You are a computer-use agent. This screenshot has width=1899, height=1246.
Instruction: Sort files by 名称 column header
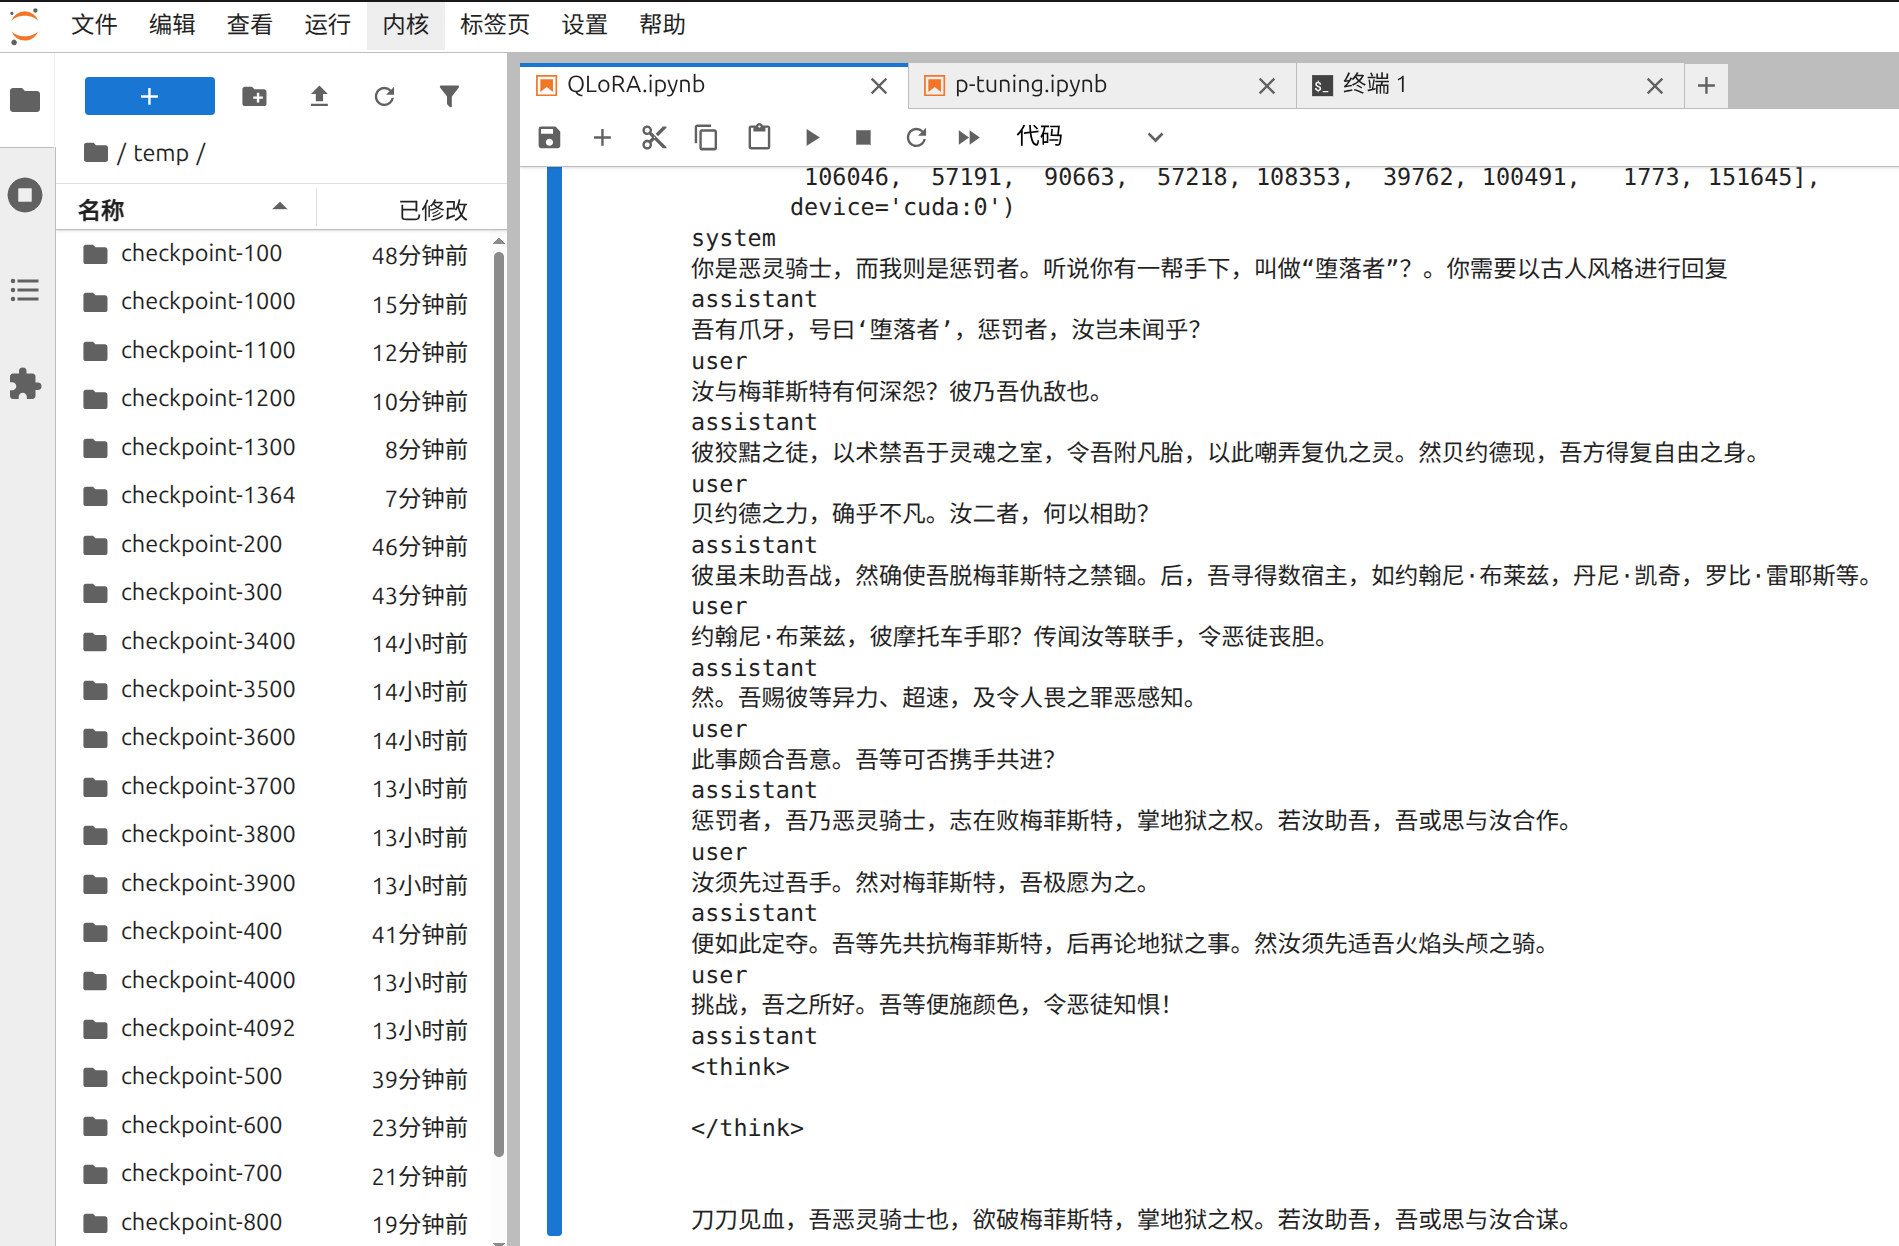coord(185,209)
